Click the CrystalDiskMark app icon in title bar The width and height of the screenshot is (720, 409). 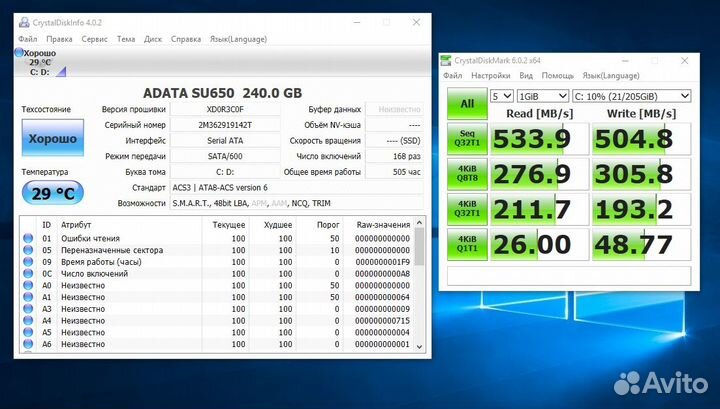click(x=445, y=60)
